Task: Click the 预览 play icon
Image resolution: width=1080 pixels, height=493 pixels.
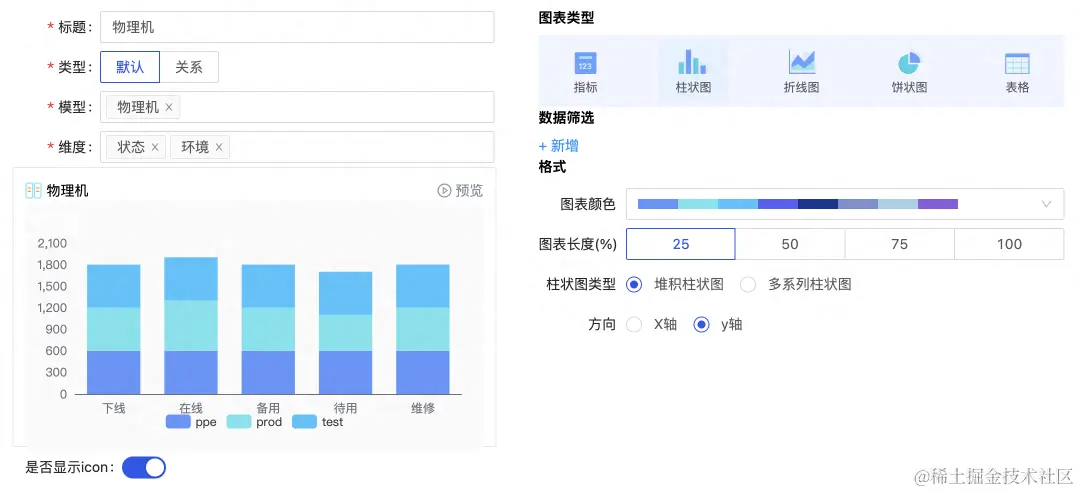Action: (x=444, y=191)
